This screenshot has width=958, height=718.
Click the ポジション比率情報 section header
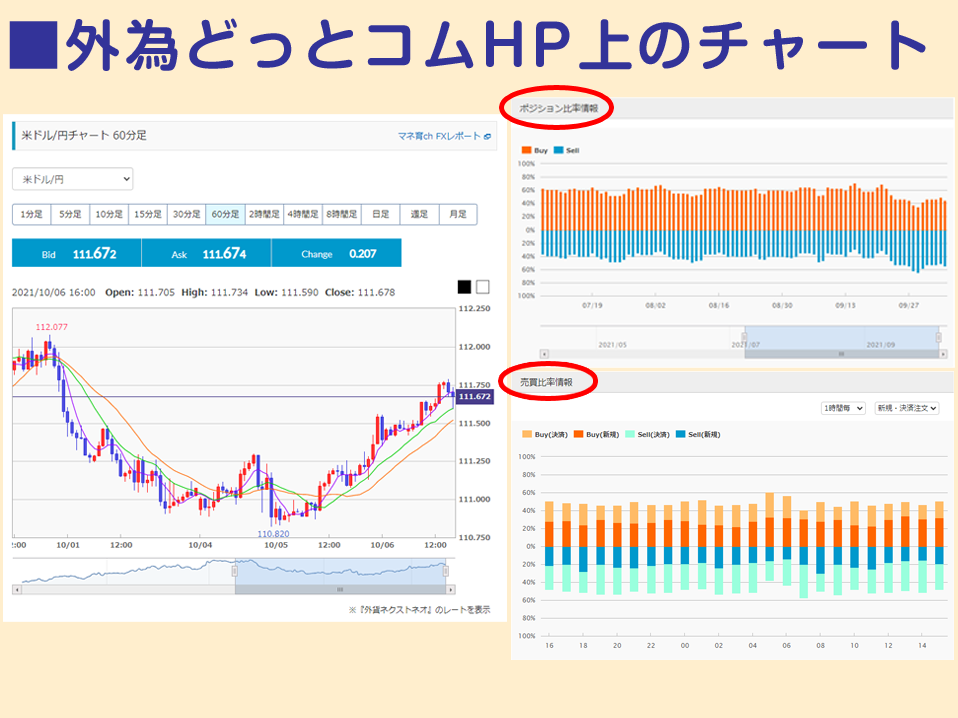558,108
